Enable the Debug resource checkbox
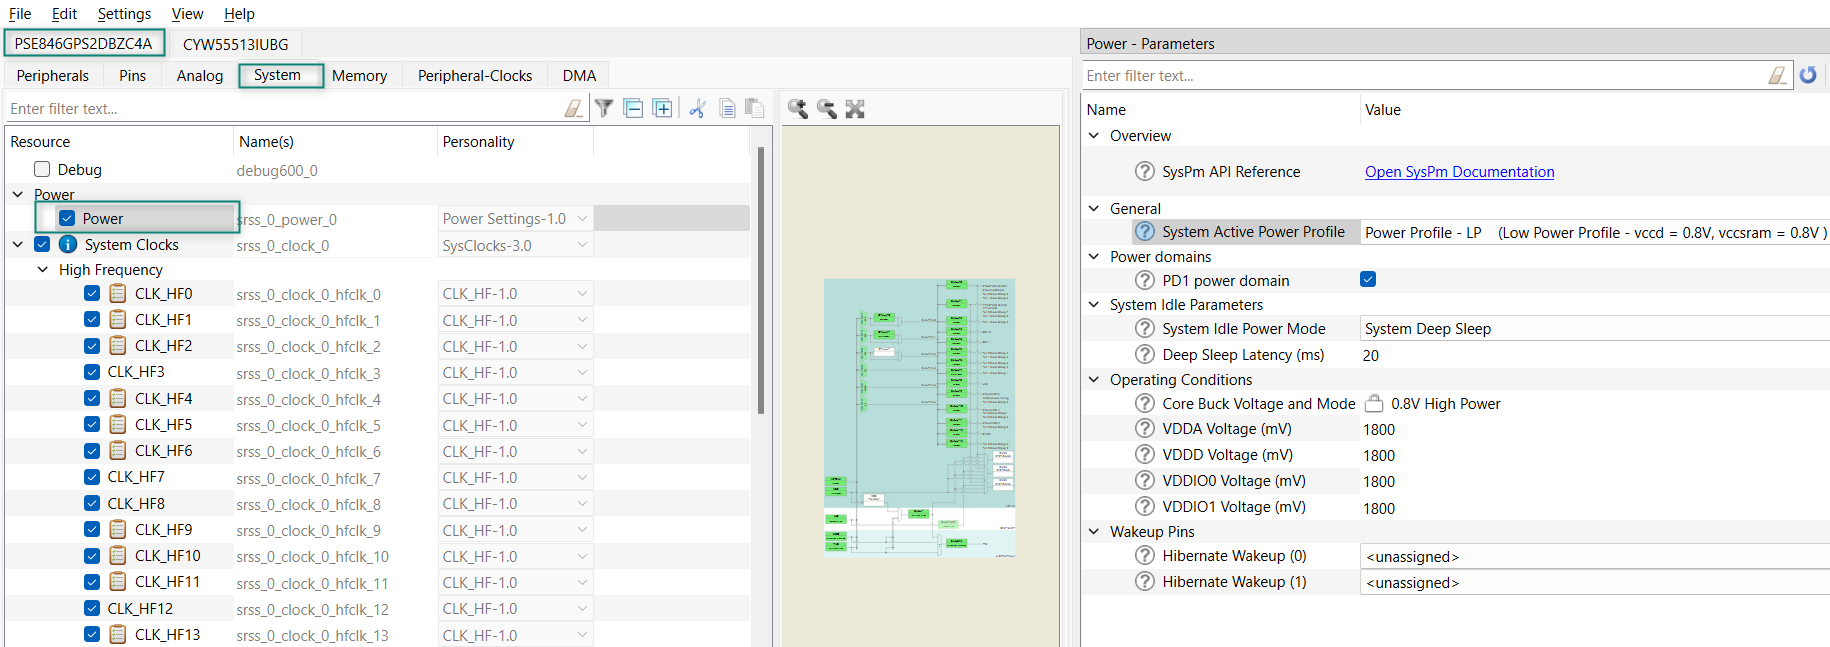Screen dimensions: 1830x647 click(42, 170)
